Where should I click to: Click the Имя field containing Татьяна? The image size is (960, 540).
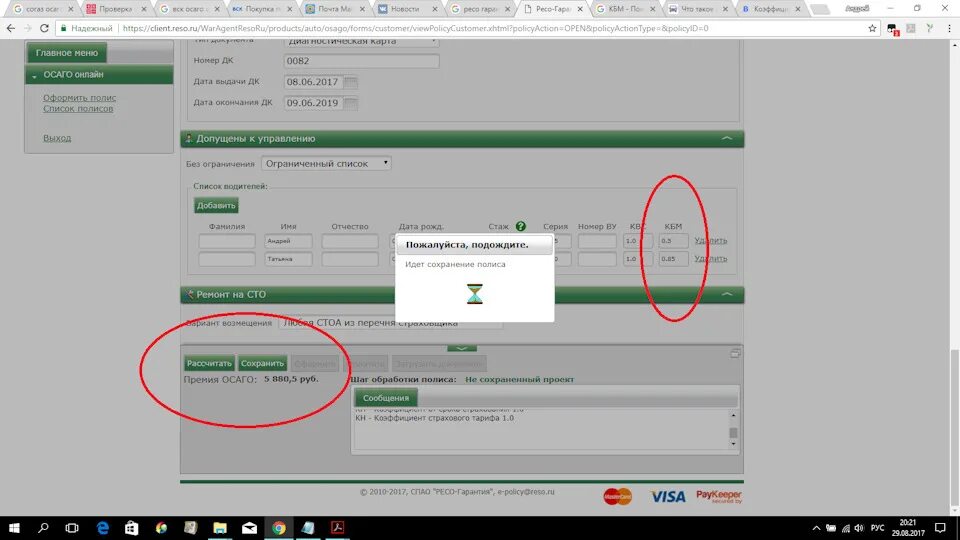pyautogui.click(x=288, y=259)
